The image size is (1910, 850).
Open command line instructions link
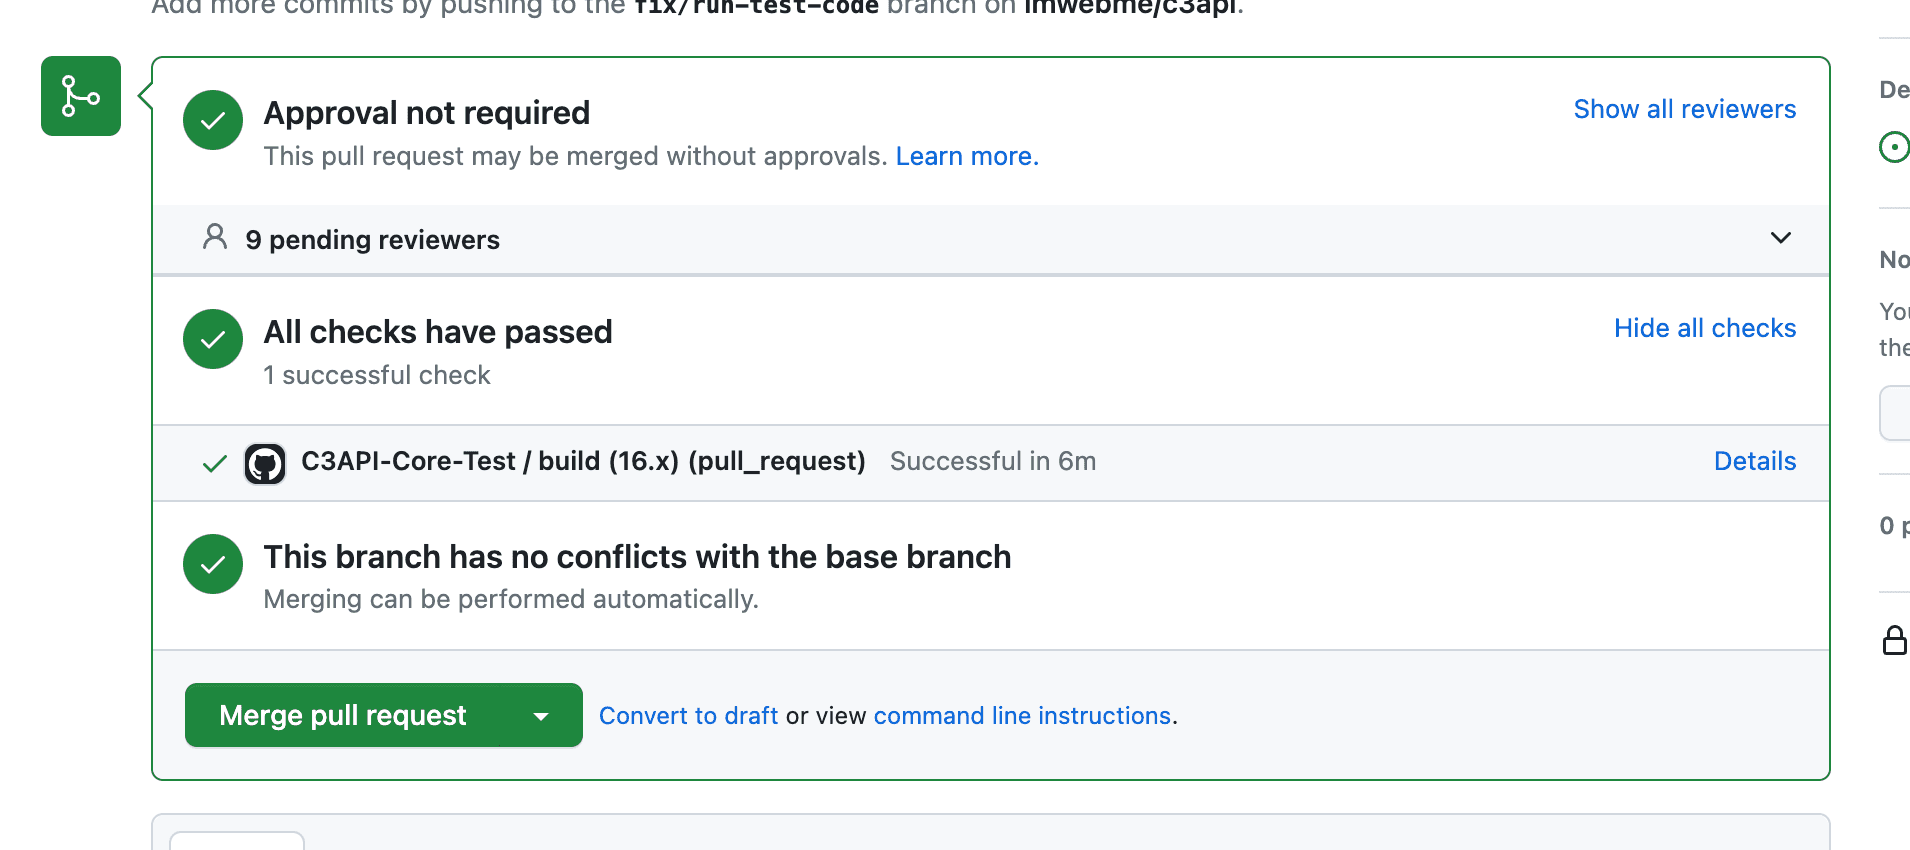[x=1022, y=716]
